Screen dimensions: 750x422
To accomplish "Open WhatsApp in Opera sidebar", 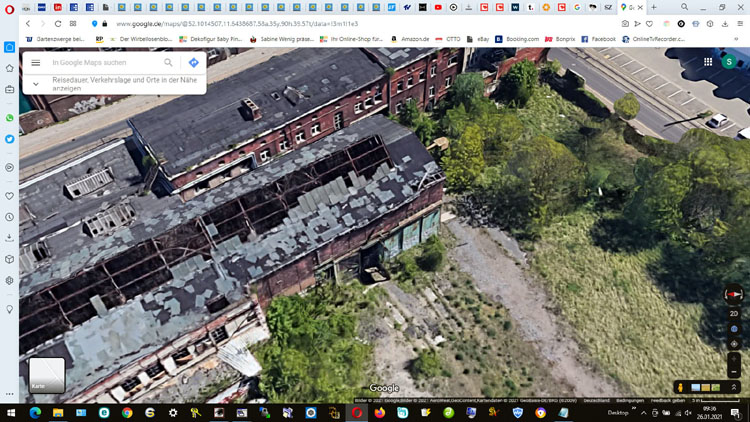I will pyautogui.click(x=10, y=118).
